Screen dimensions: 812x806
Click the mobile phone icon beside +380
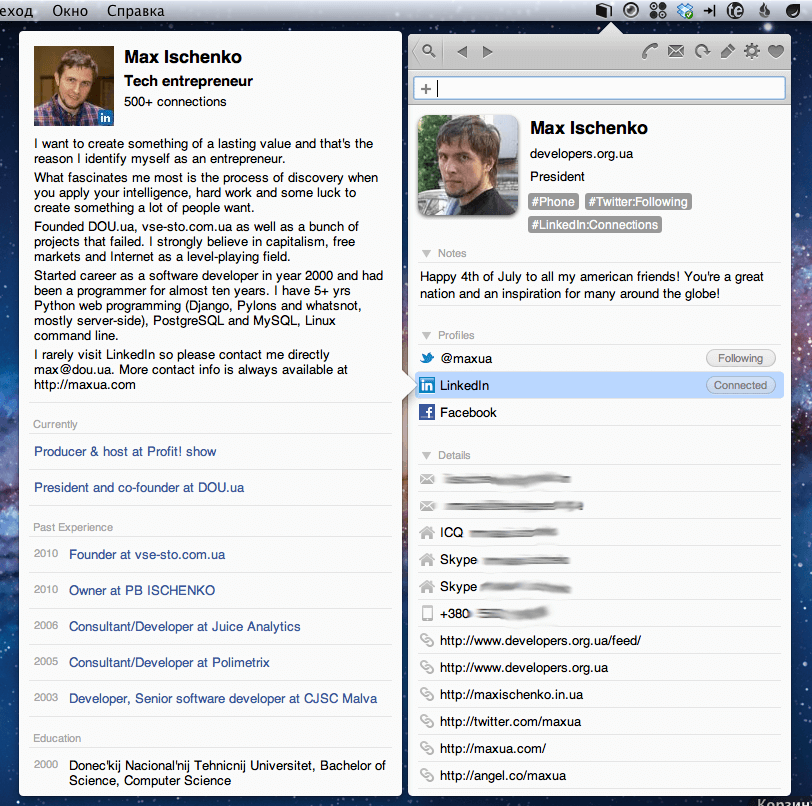tap(427, 613)
